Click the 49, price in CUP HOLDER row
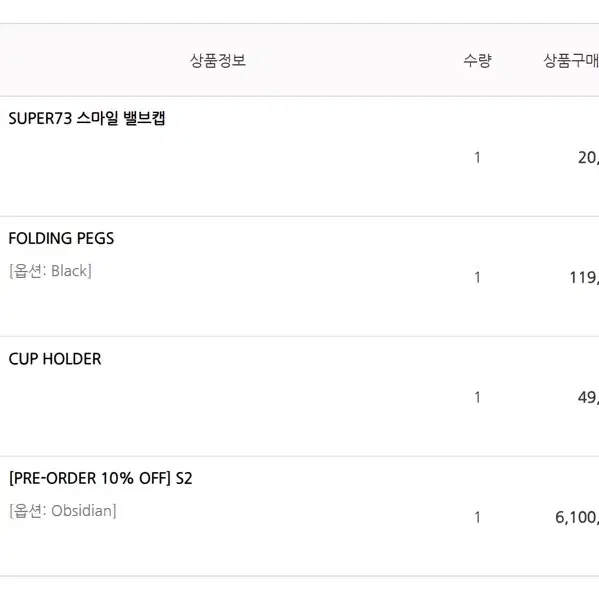The width and height of the screenshot is (599, 599). coord(588,398)
